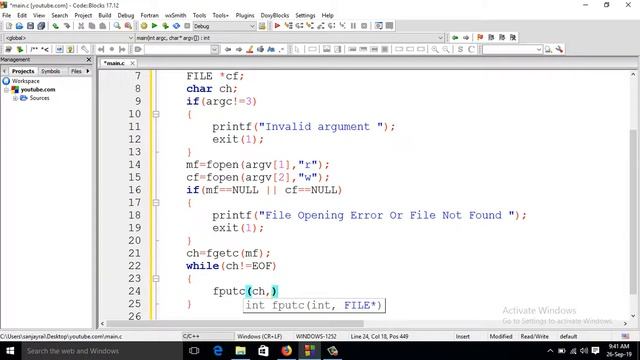Step to next line in debugger
This screenshot has height=360, width=640.
coord(299,26)
